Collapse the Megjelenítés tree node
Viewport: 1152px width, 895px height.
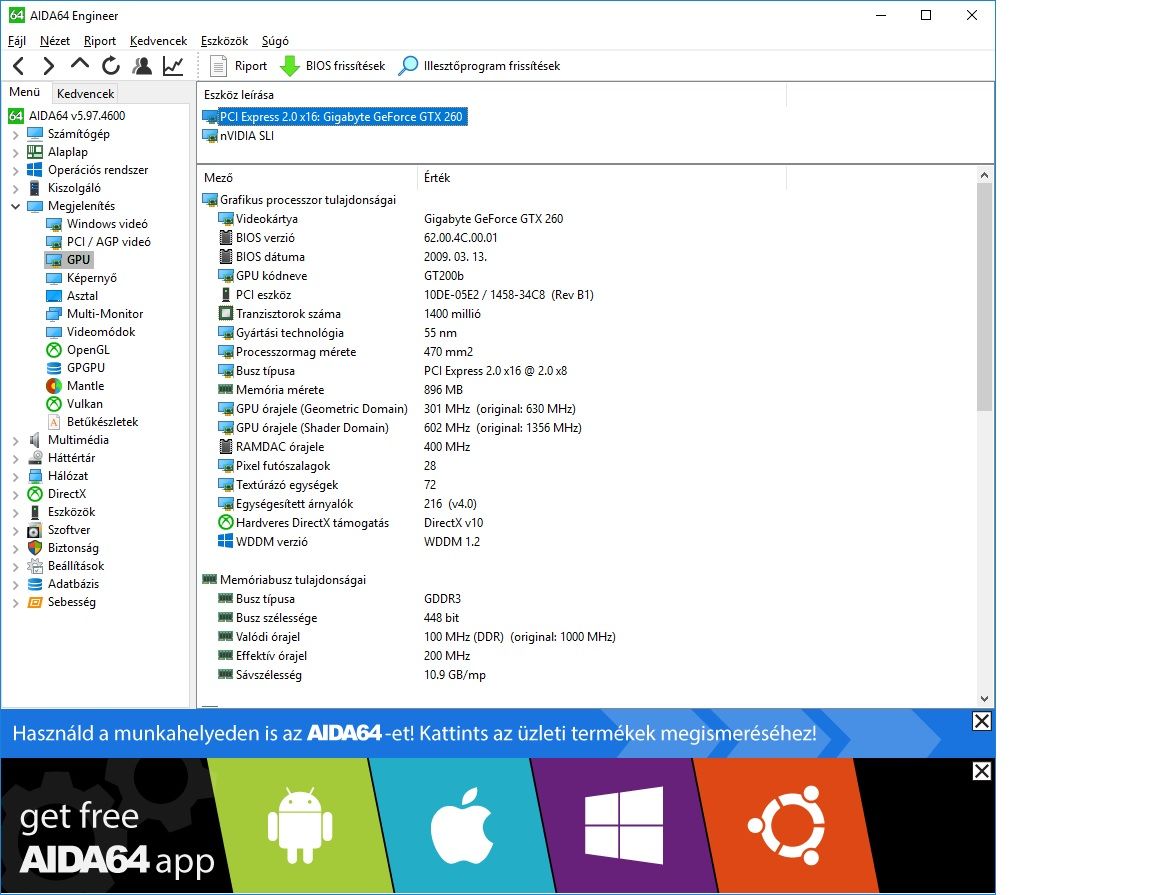coord(15,206)
